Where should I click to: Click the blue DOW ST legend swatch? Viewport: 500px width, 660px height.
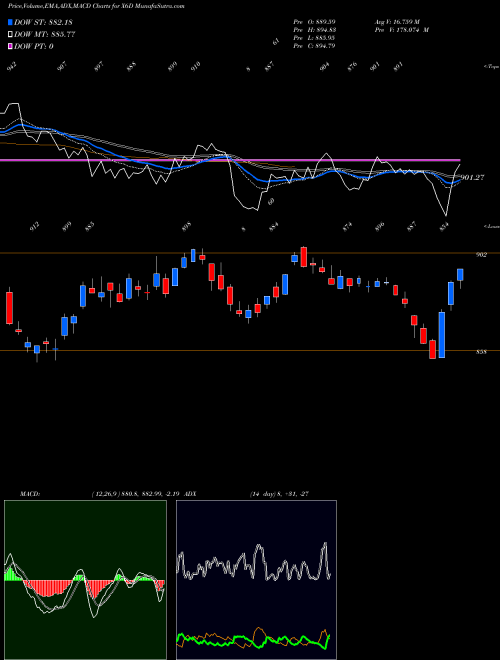coord(10,22)
